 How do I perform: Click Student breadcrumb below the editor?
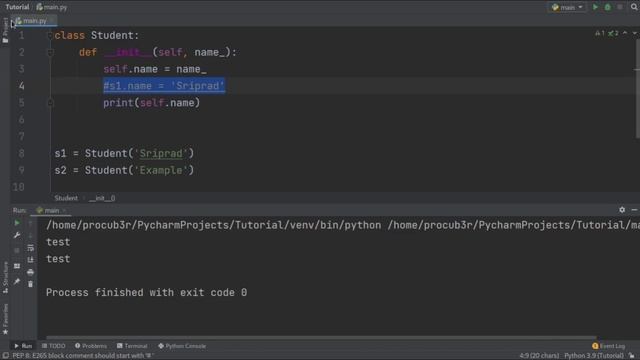[x=66, y=198]
